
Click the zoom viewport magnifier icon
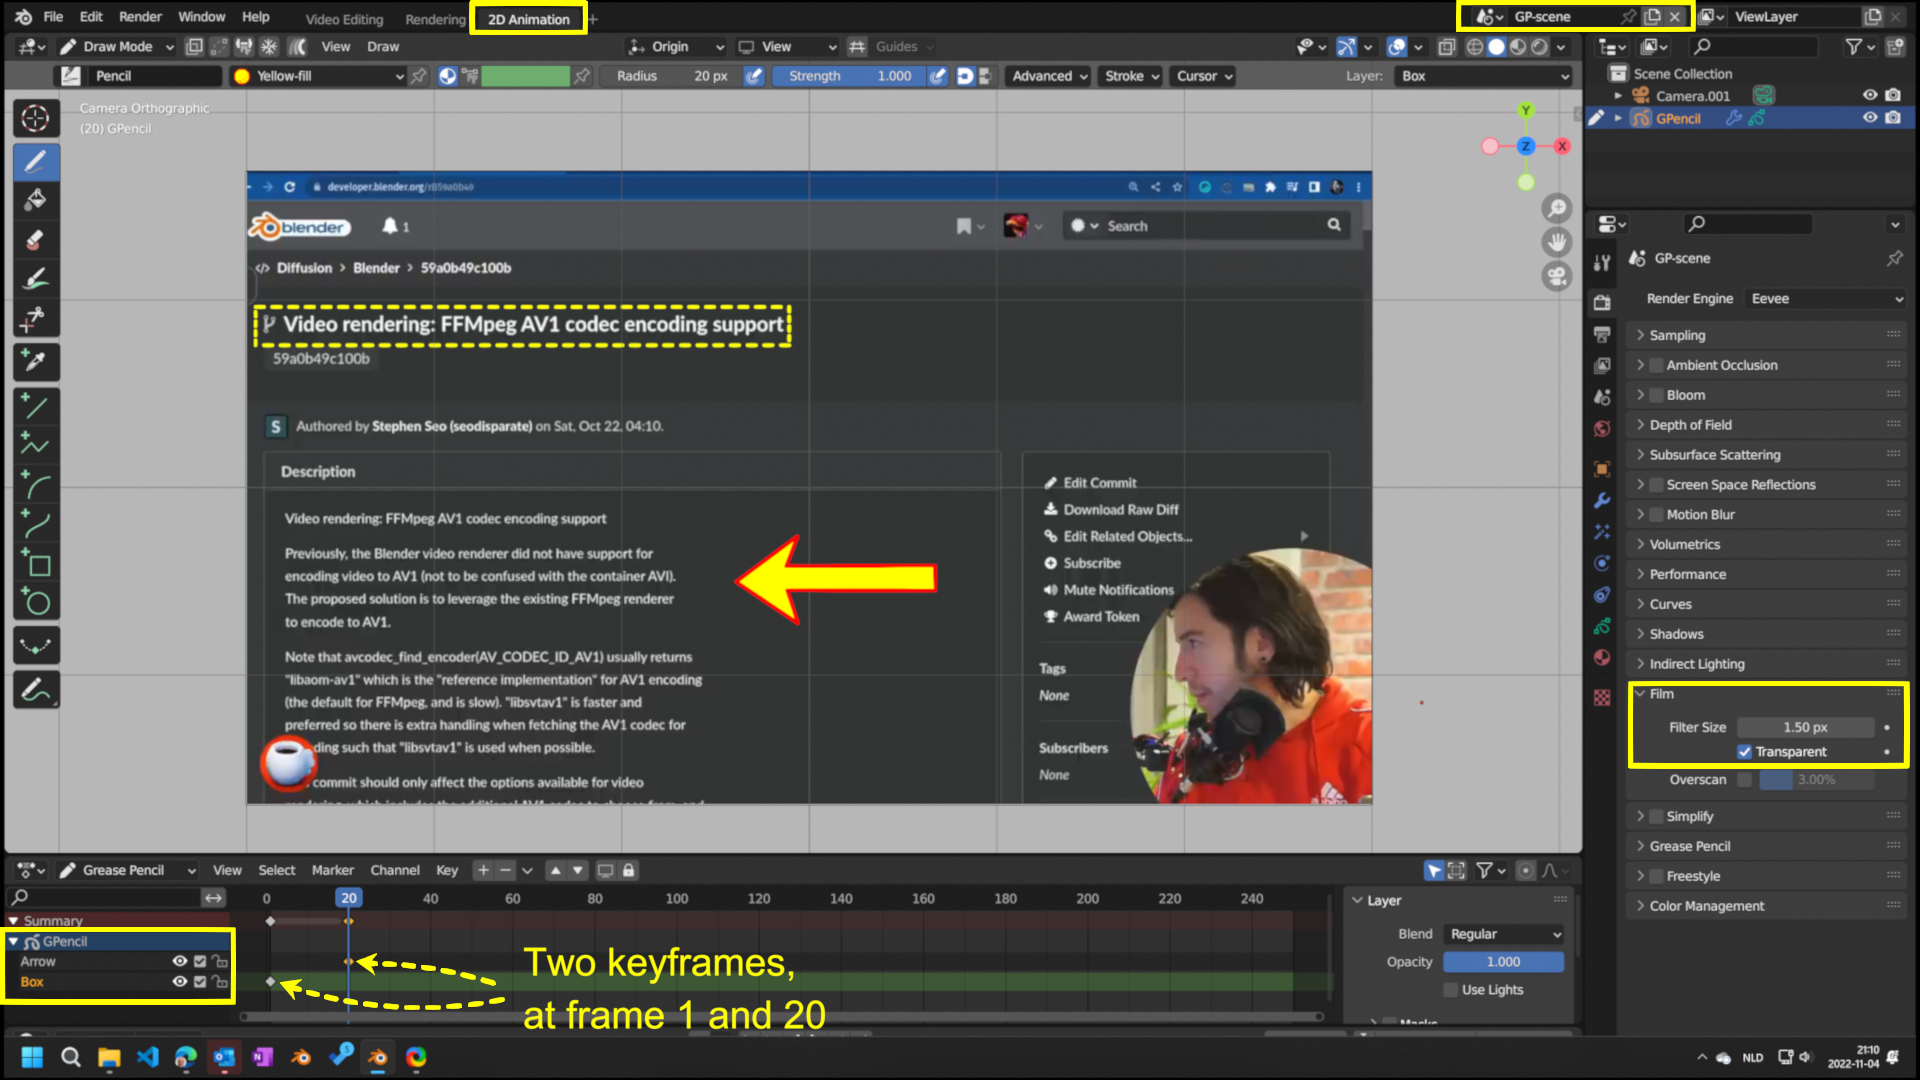[1557, 209]
